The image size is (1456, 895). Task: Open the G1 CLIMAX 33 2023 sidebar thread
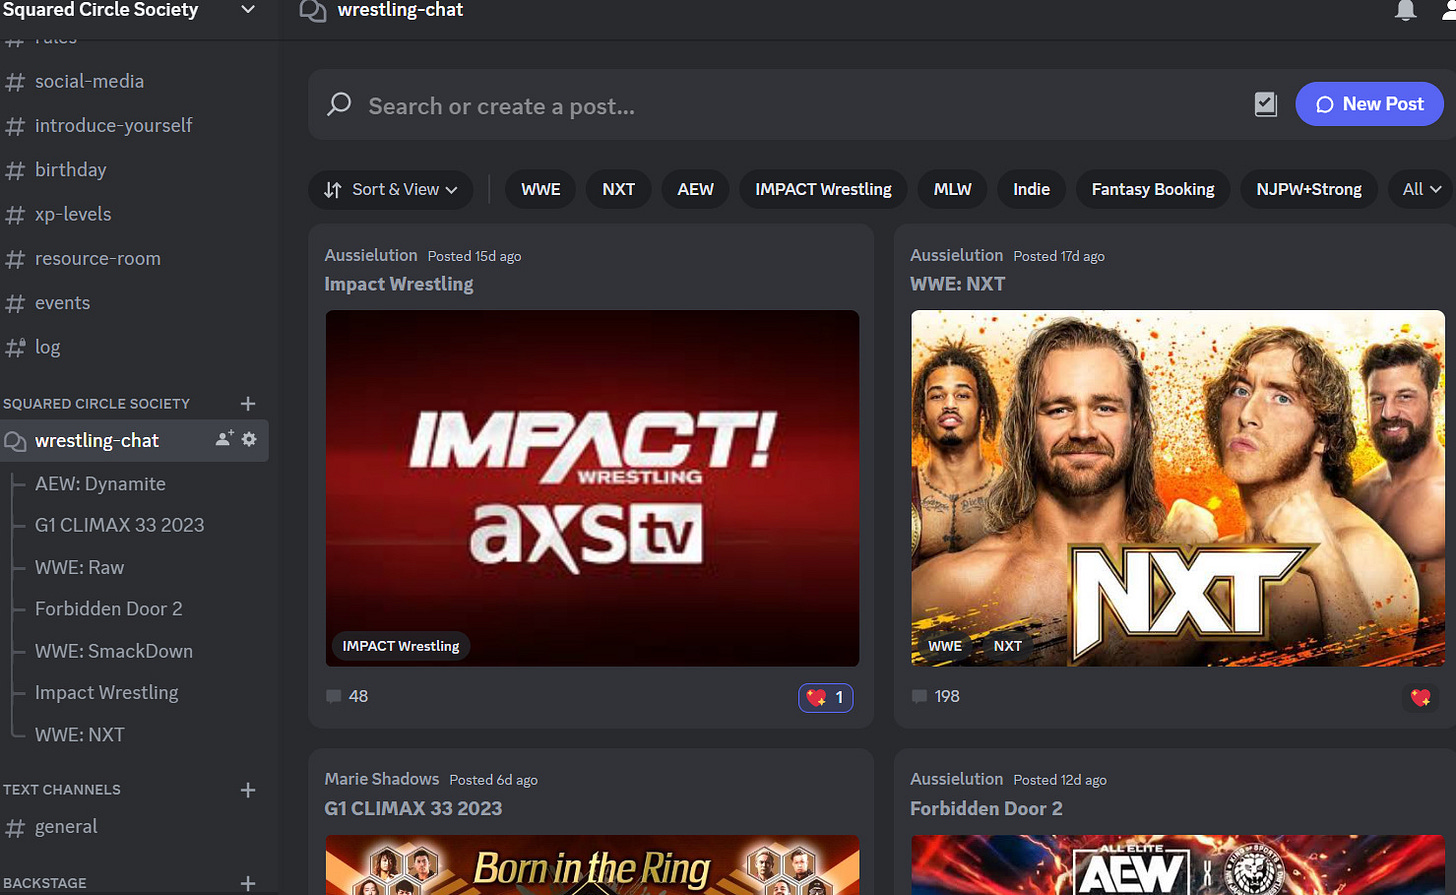point(119,525)
